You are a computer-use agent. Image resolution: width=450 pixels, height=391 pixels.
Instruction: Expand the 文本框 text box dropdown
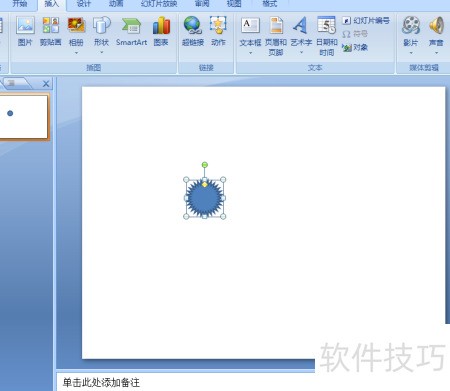[x=250, y=53]
